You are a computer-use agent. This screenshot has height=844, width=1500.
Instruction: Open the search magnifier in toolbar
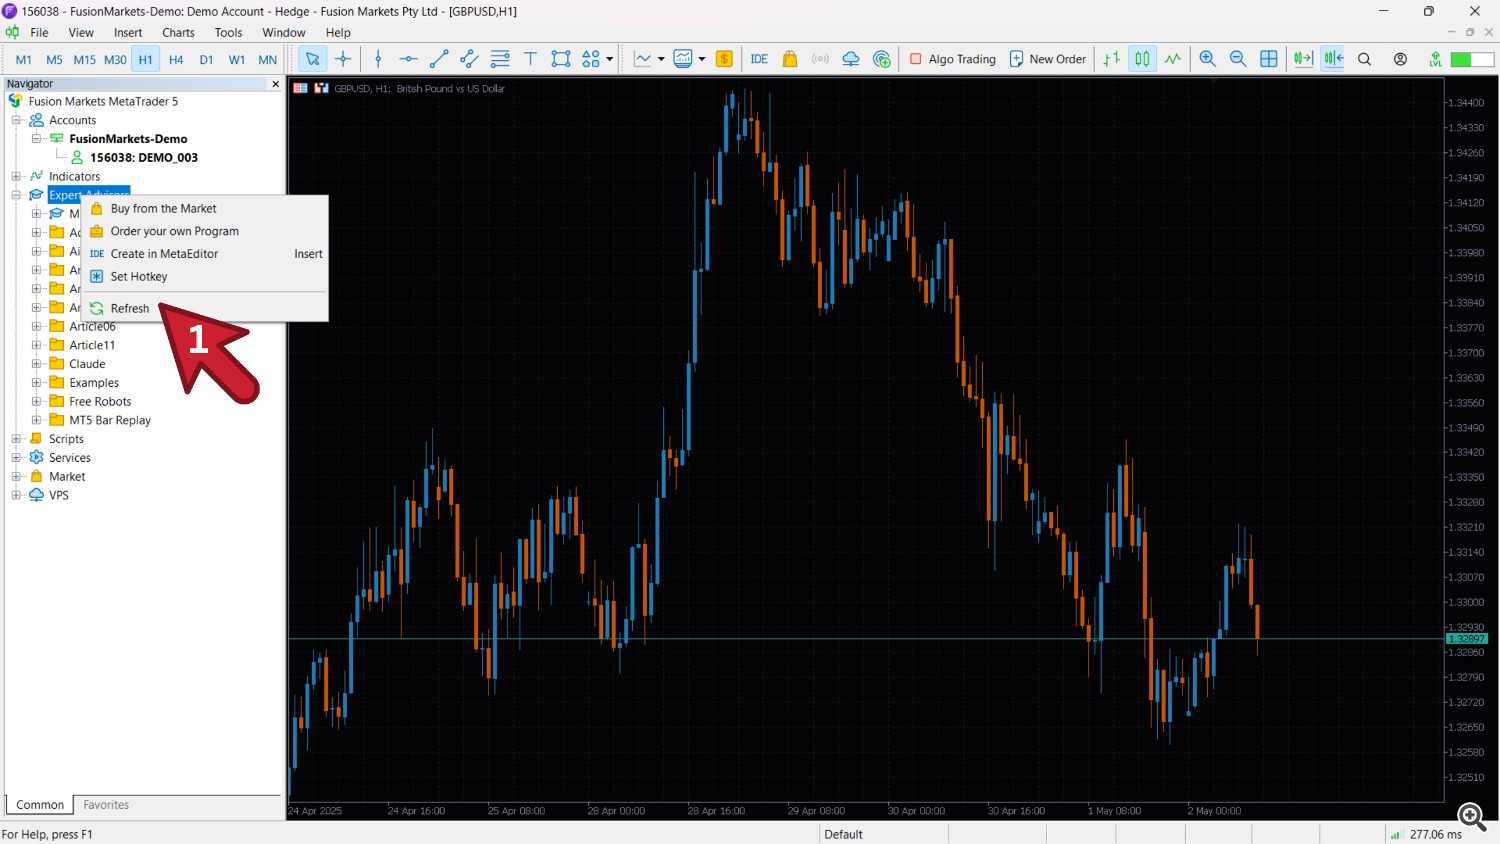1364,59
